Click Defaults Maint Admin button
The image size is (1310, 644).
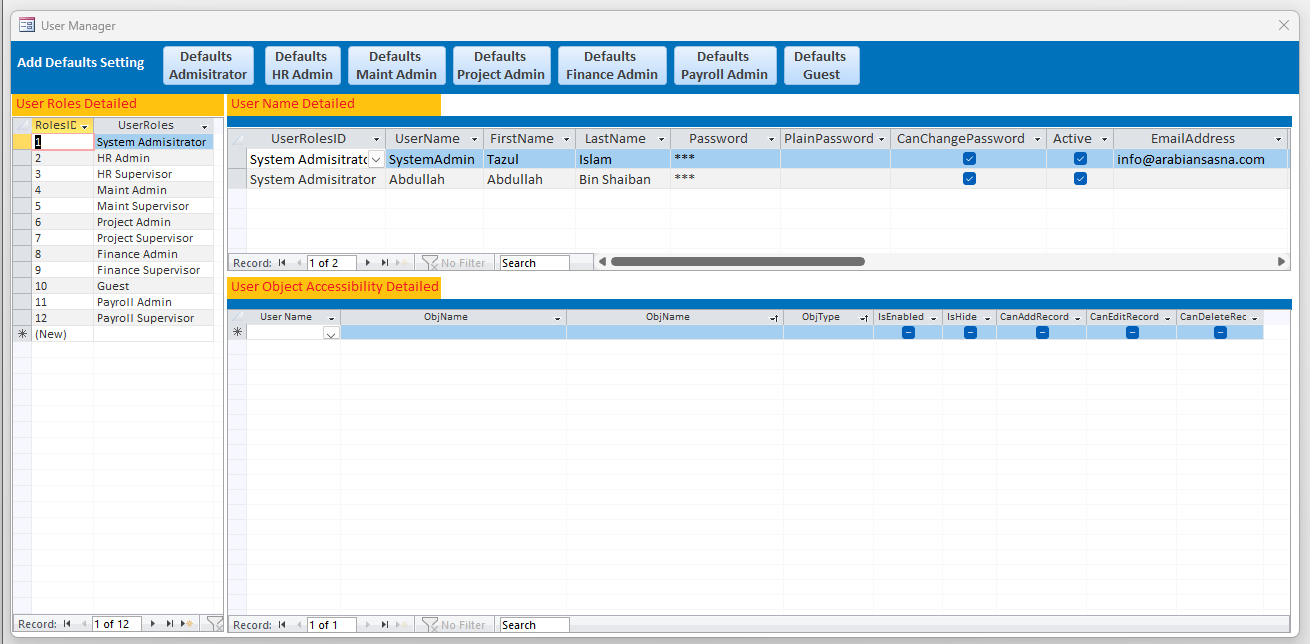[x=396, y=65]
